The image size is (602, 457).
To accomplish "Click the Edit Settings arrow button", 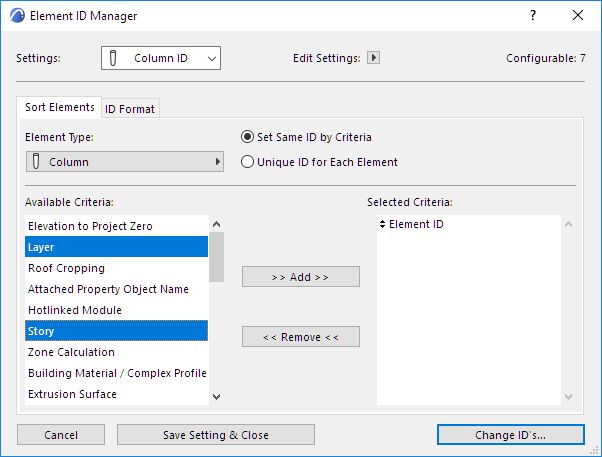I will (x=374, y=58).
